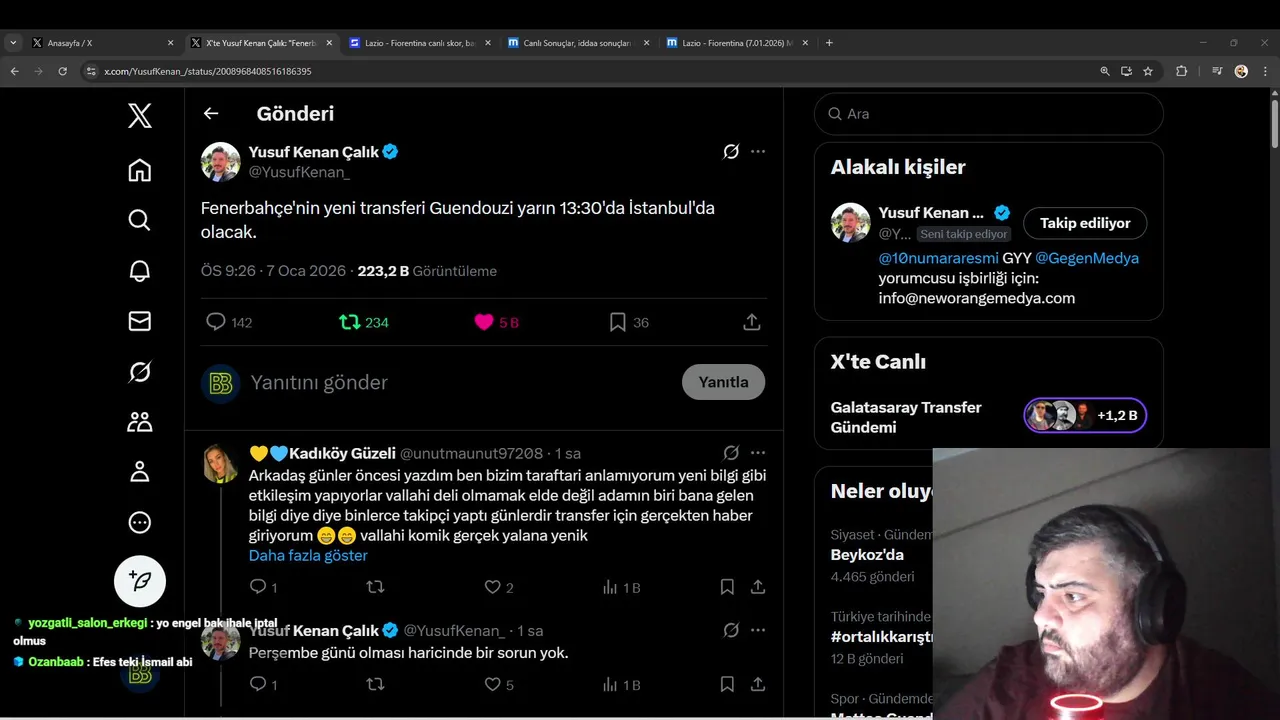Screen dimensions: 1280x720
Task: Click the Takip ediliyor button
Action: click(1085, 223)
